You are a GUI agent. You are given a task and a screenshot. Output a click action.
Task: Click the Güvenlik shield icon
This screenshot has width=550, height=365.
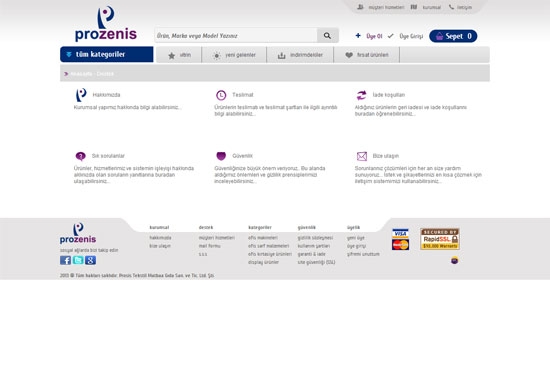tap(221, 156)
